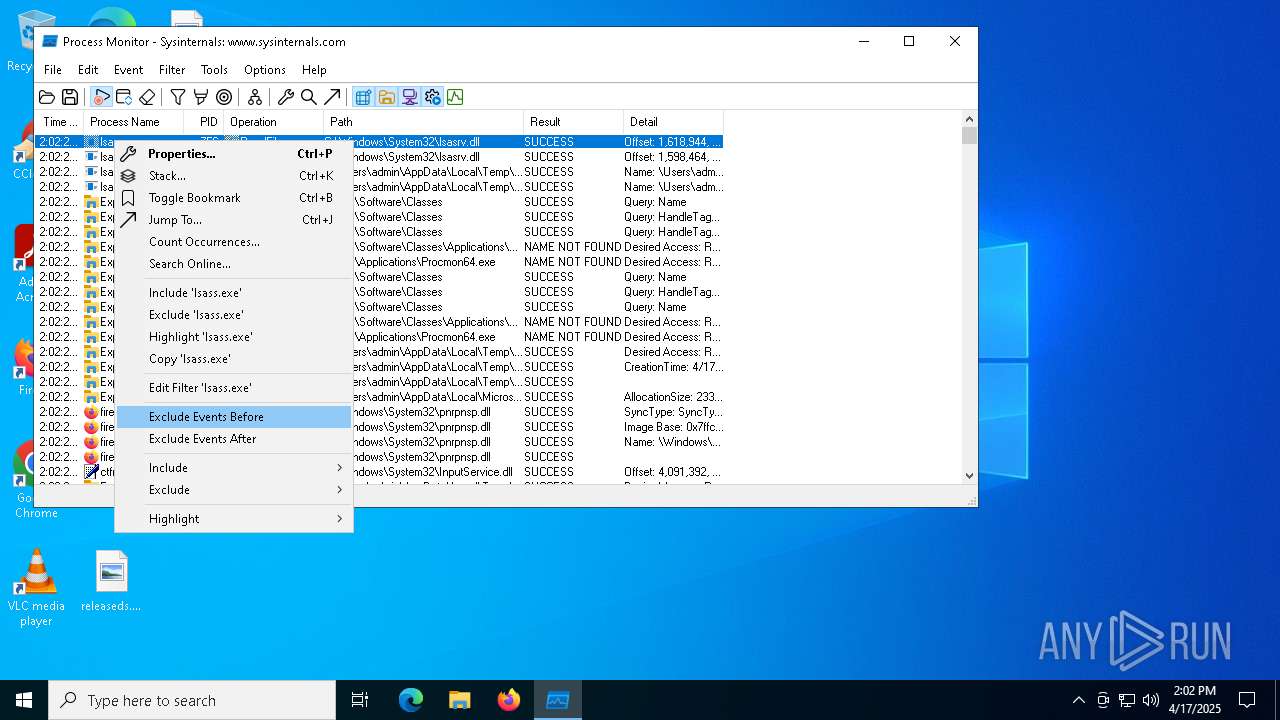This screenshot has height=720, width=1280.
Task: Click the Find magnifier toolbar icon
Action: (x=309, y=97)
